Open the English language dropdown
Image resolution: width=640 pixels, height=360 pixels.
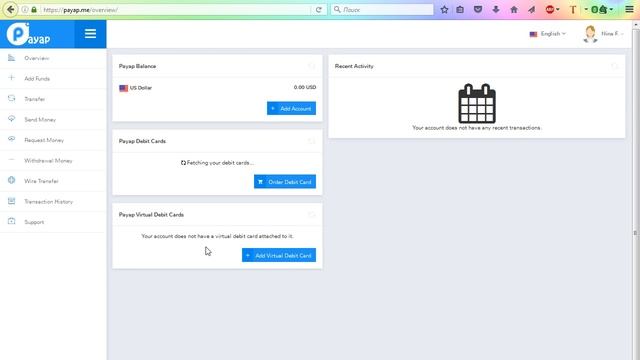[x=547, y=34]
